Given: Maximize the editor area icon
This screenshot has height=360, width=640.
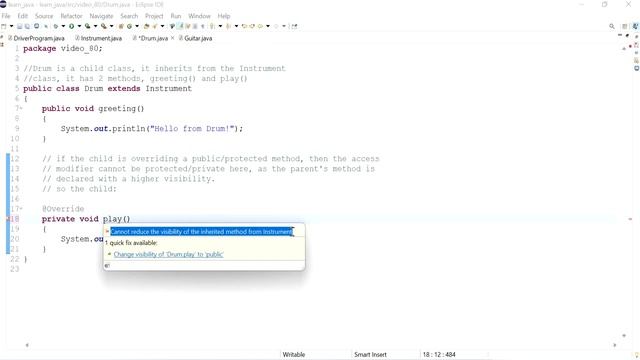Looking at the screenshot, I should pyautogui.click(x=627, y=36).
